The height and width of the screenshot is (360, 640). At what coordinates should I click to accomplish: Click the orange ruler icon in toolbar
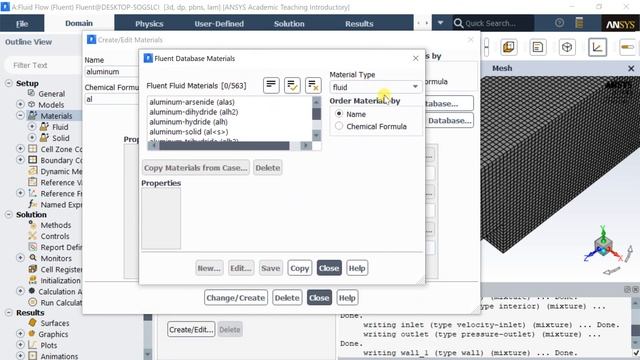pyautogui.click(x=627, y=47)
